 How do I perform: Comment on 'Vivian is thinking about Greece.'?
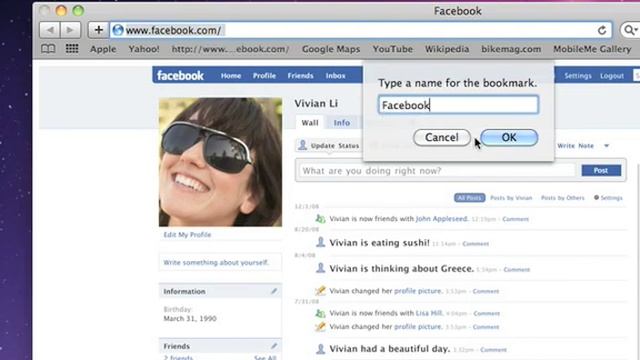517,269
